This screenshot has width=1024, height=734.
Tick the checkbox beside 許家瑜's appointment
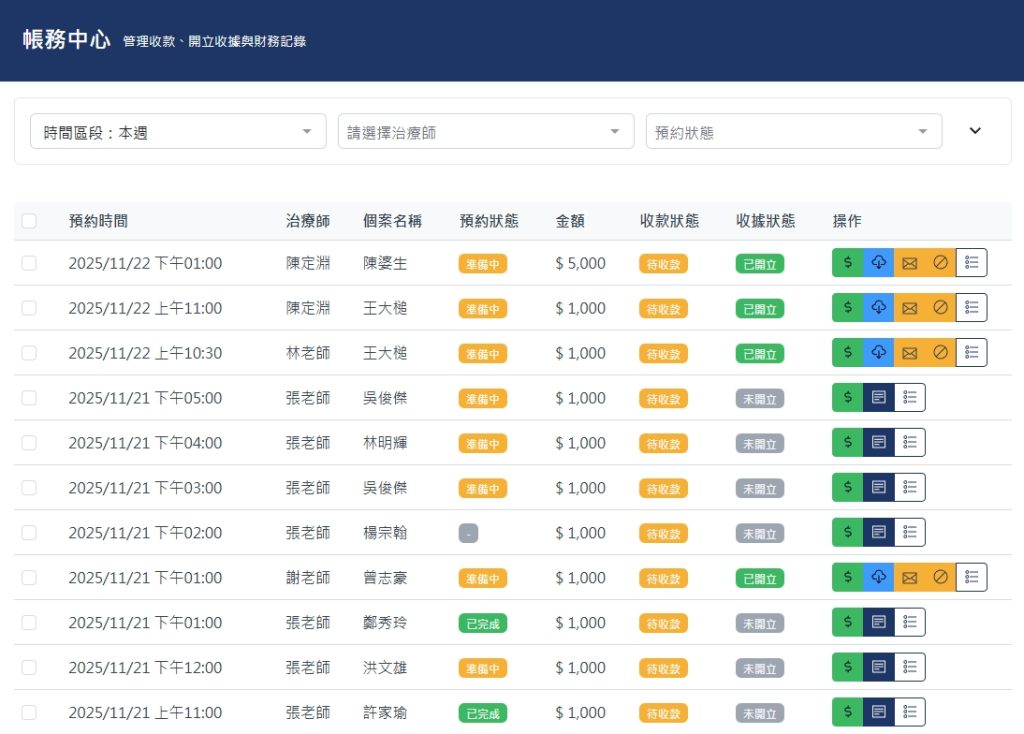[x=29, y=712]
